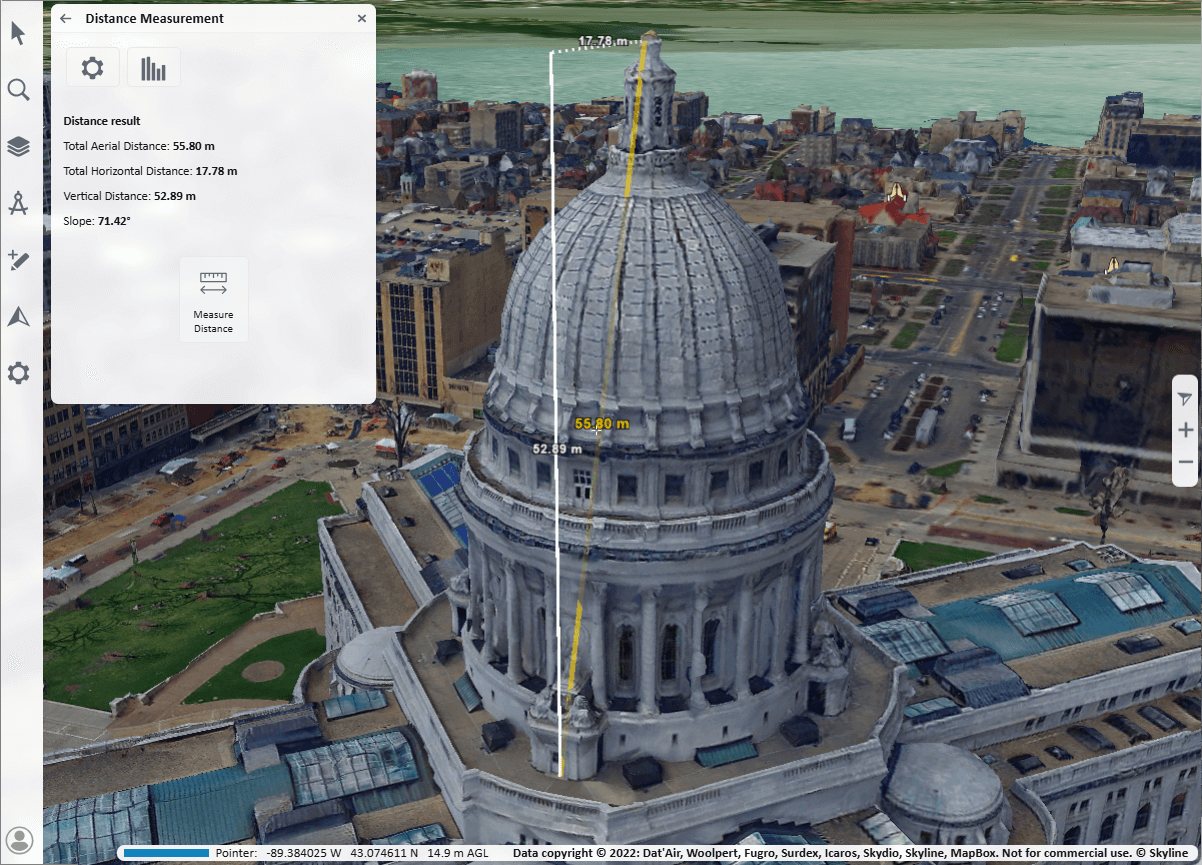Open application settings gear at sidebar bottom
The width and height of the screenshot is (1202, 865).
[x=18, y=374]
